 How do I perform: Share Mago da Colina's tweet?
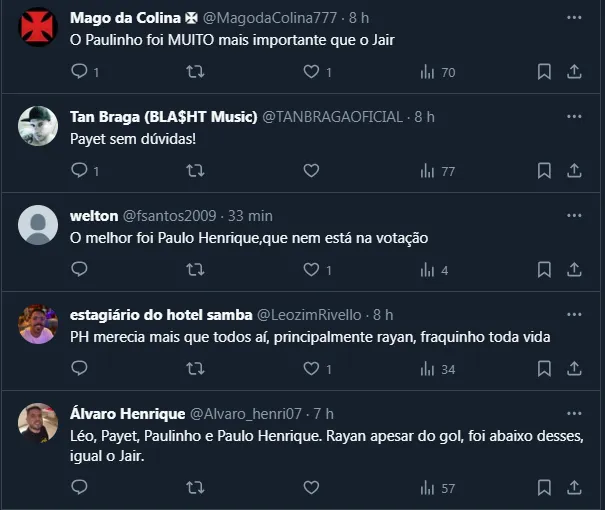click(x=574, y=72)
